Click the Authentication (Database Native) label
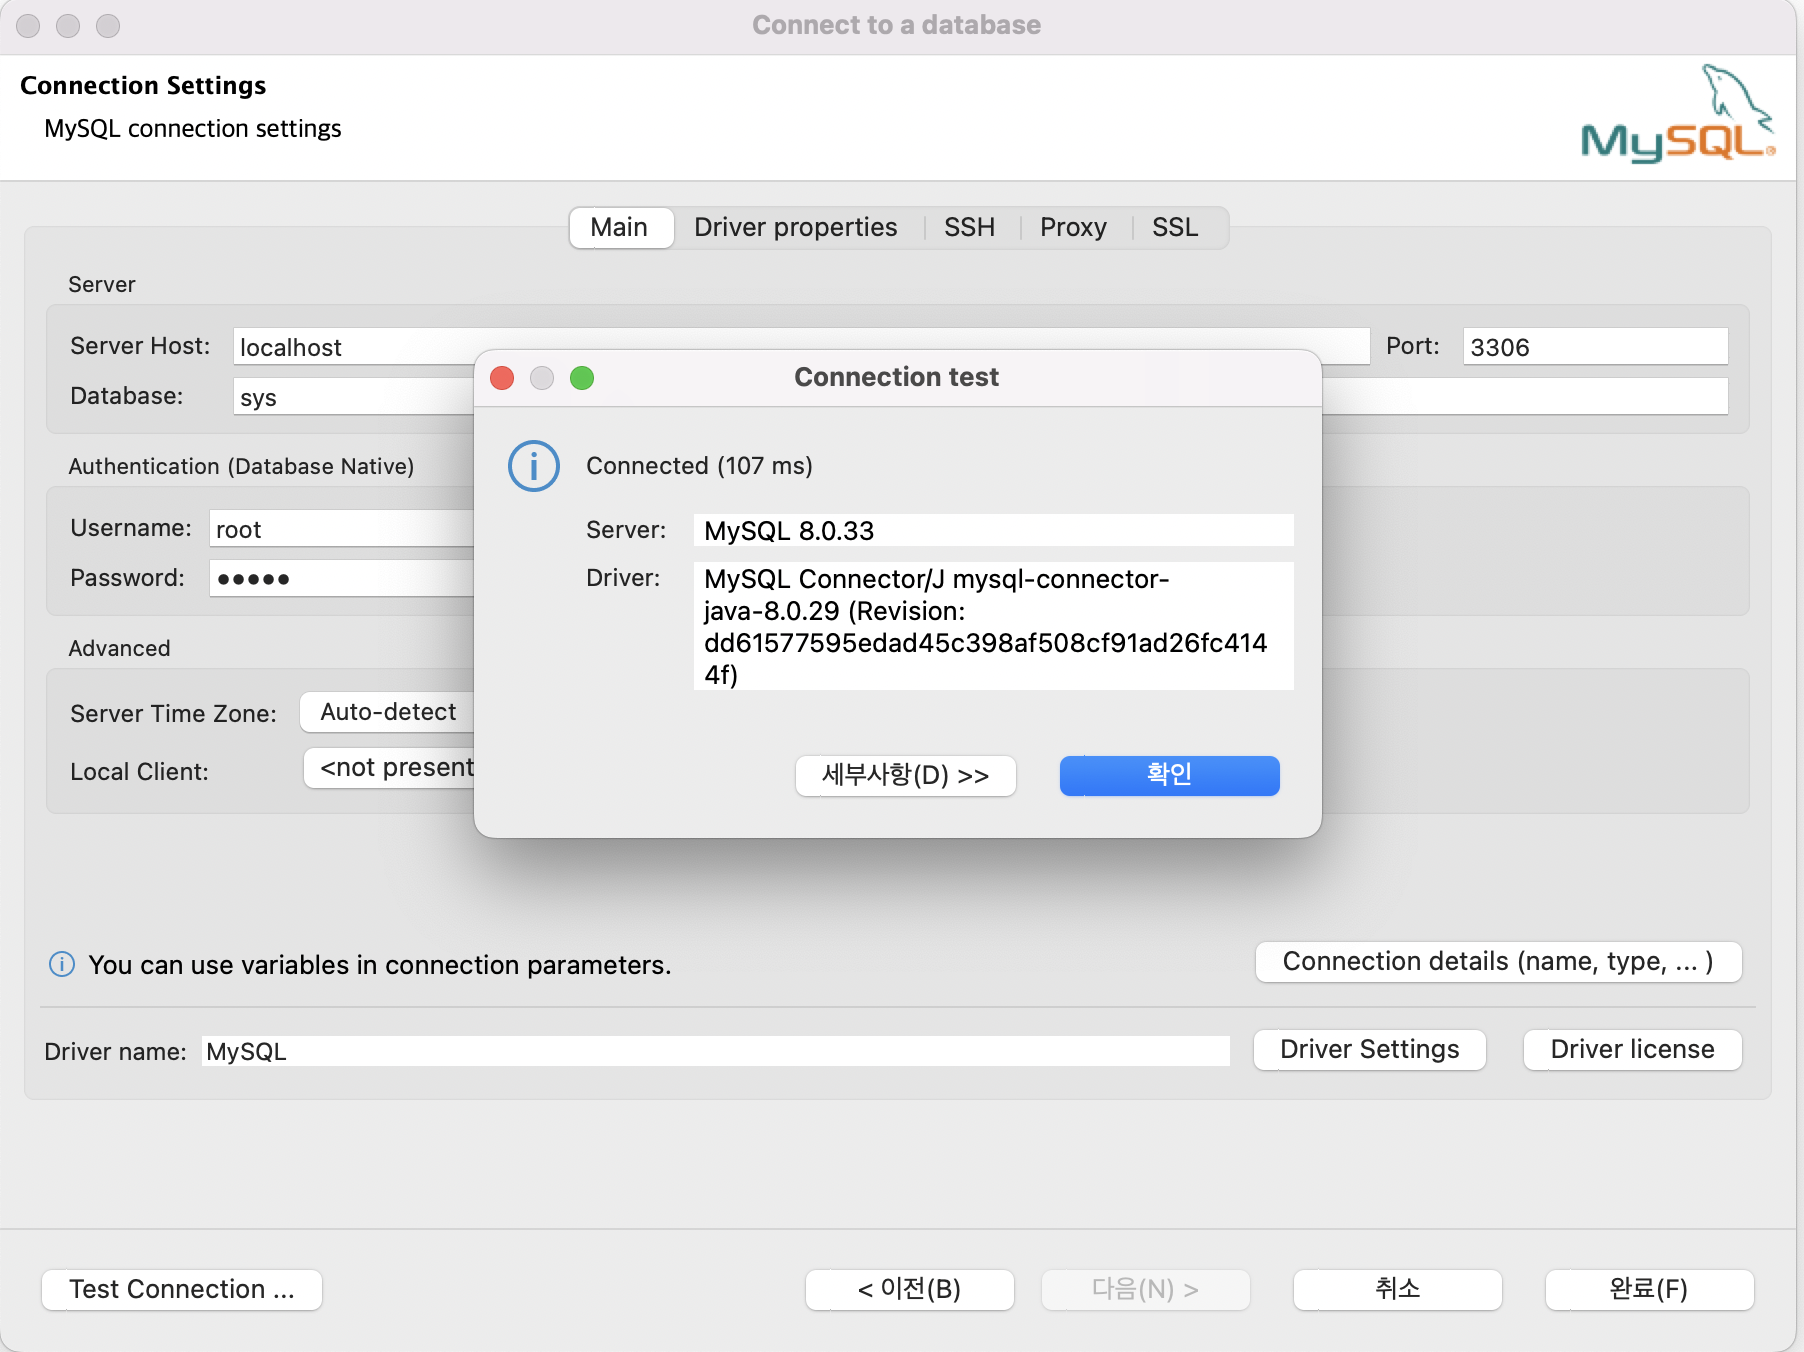The image size is (1804, 1352). [241, 466]
